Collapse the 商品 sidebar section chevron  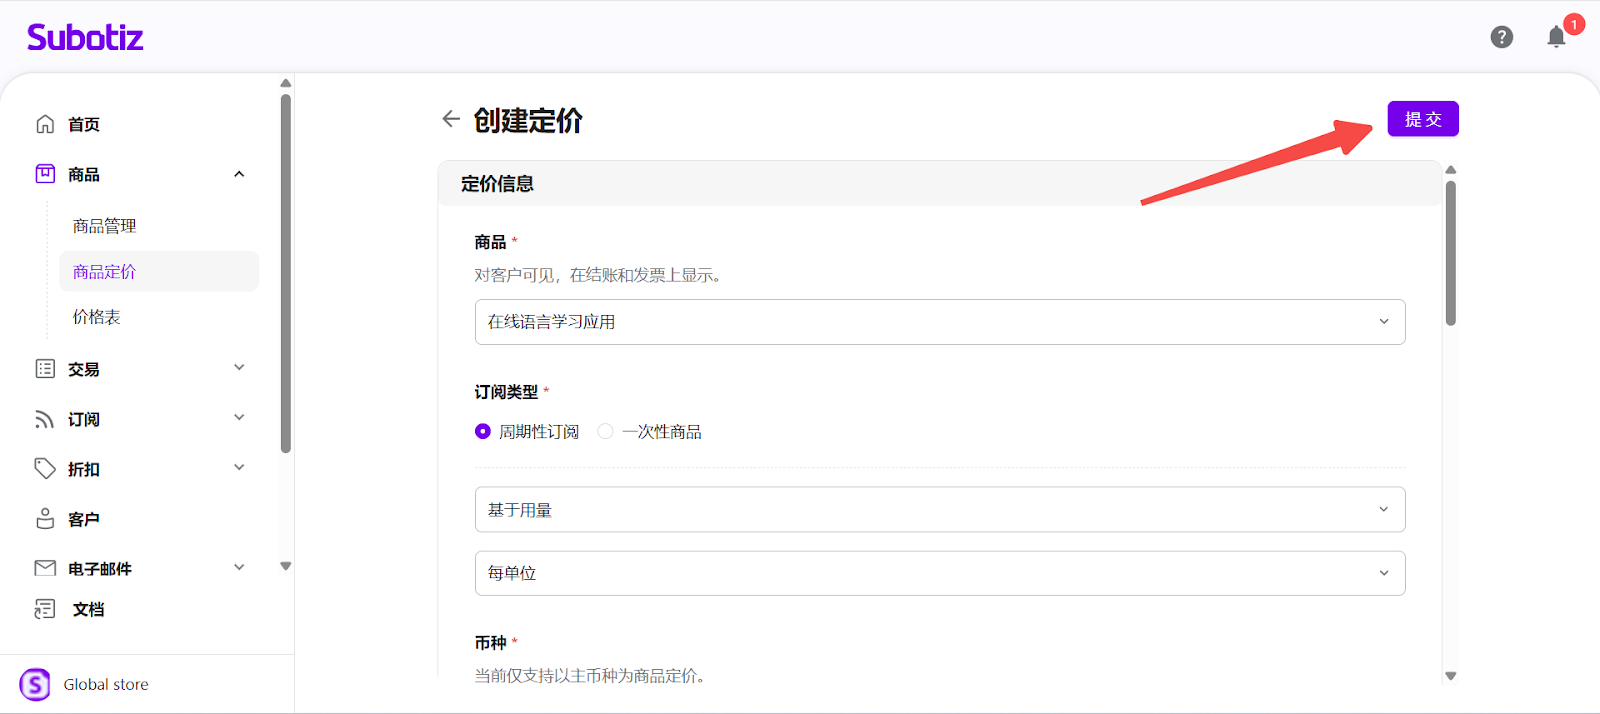(239, 174)
